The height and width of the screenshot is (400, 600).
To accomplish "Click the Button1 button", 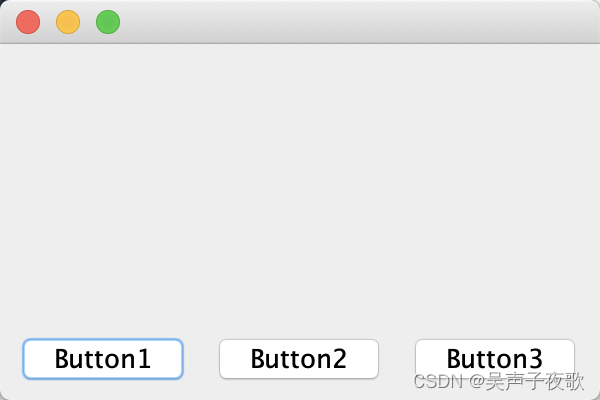I will click(103, 359).
